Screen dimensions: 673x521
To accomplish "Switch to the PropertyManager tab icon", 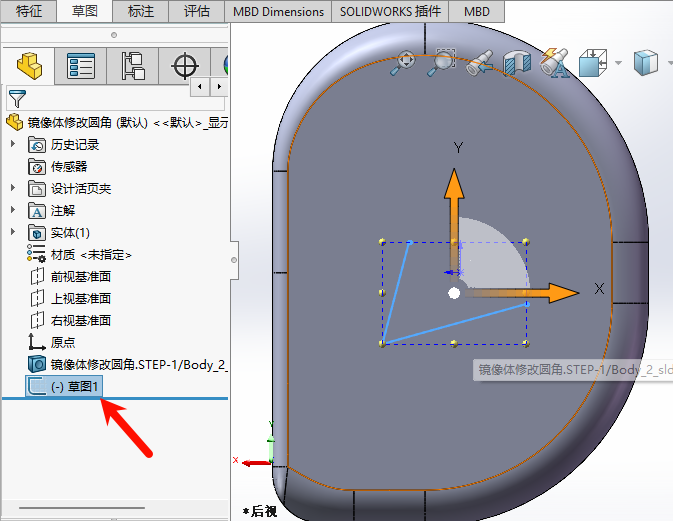I will coord(81,66).
